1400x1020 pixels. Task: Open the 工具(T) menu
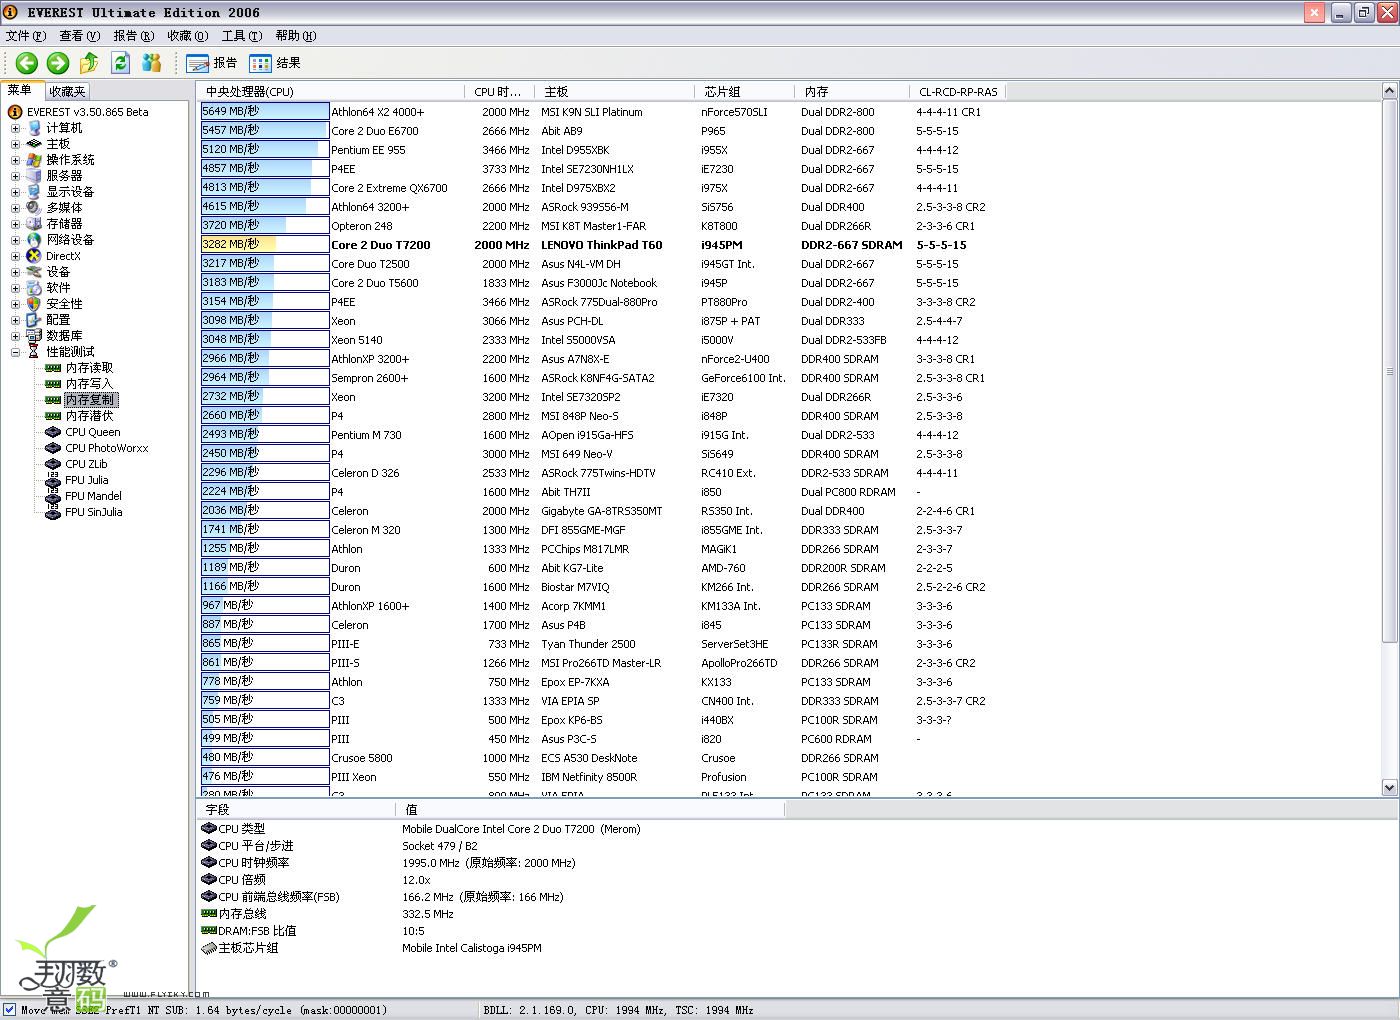[x=242, y=35]
